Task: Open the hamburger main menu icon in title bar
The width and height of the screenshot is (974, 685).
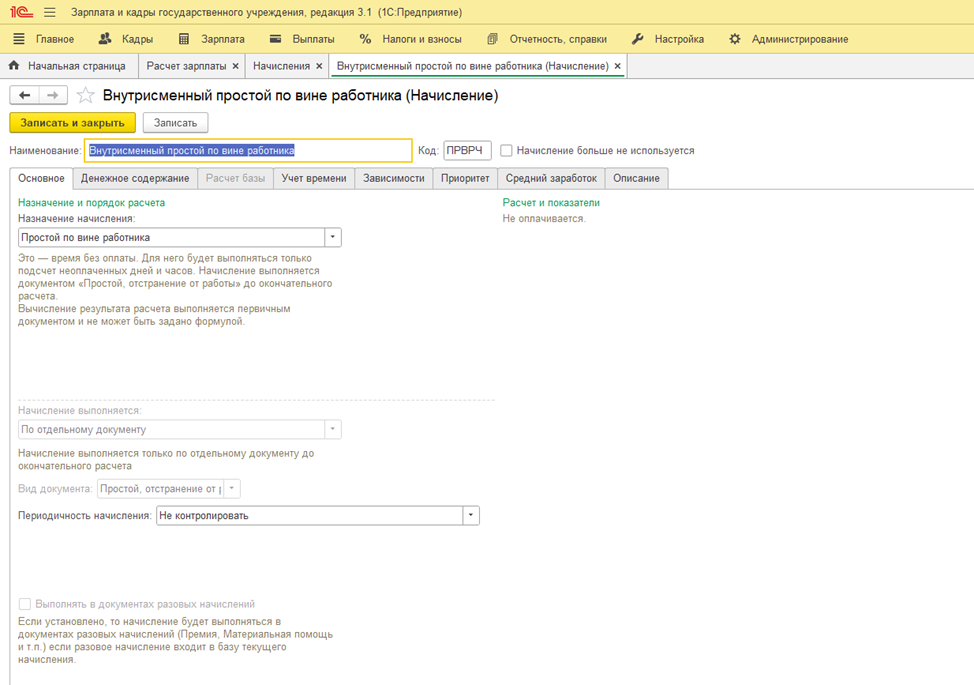Action: [50, 12]
